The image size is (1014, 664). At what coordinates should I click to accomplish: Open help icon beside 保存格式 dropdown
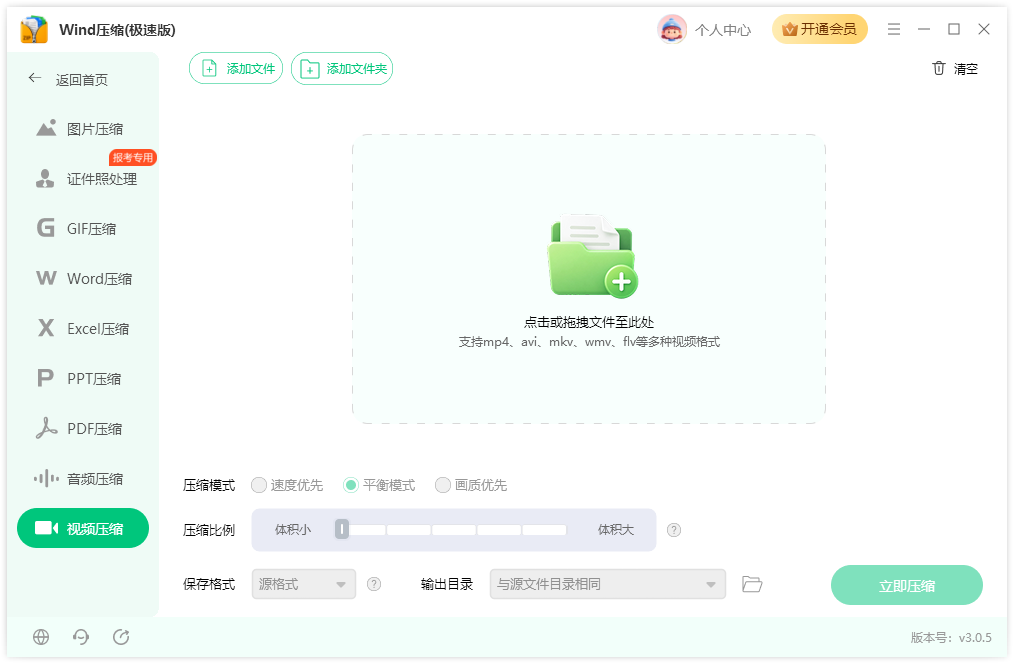(x=374, y=584)
